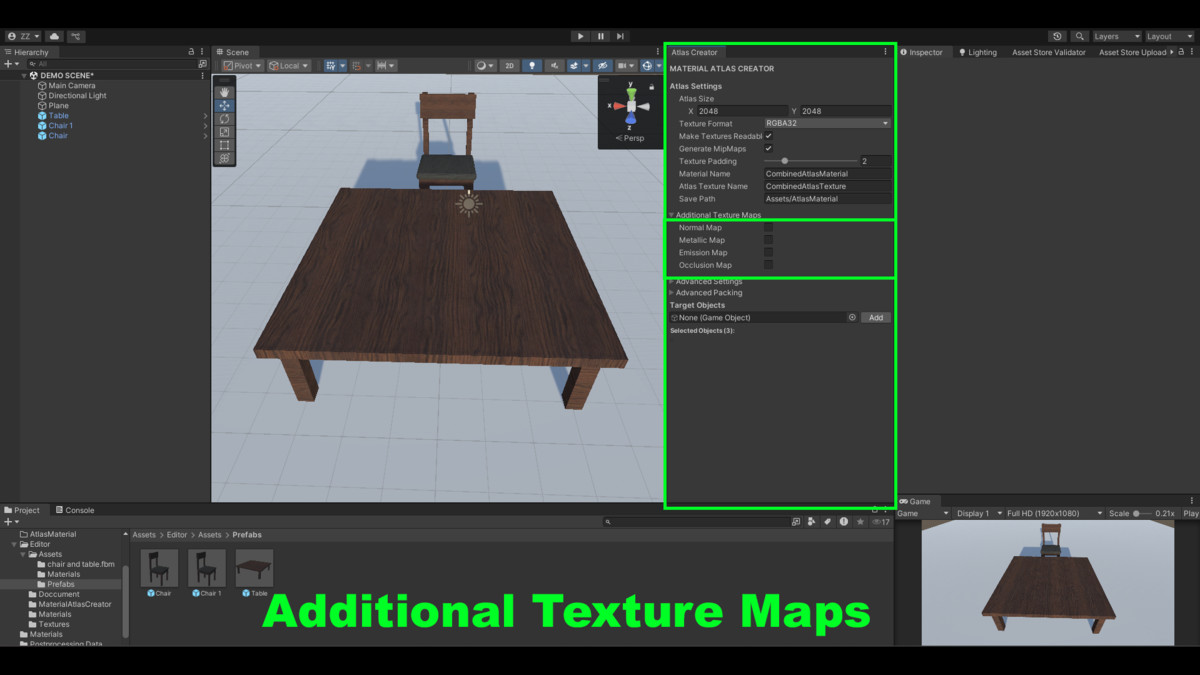Viewport: 1200px width, 675px height.
Task: Click the scene orientation gizmo
Action: tap(631, 106)
